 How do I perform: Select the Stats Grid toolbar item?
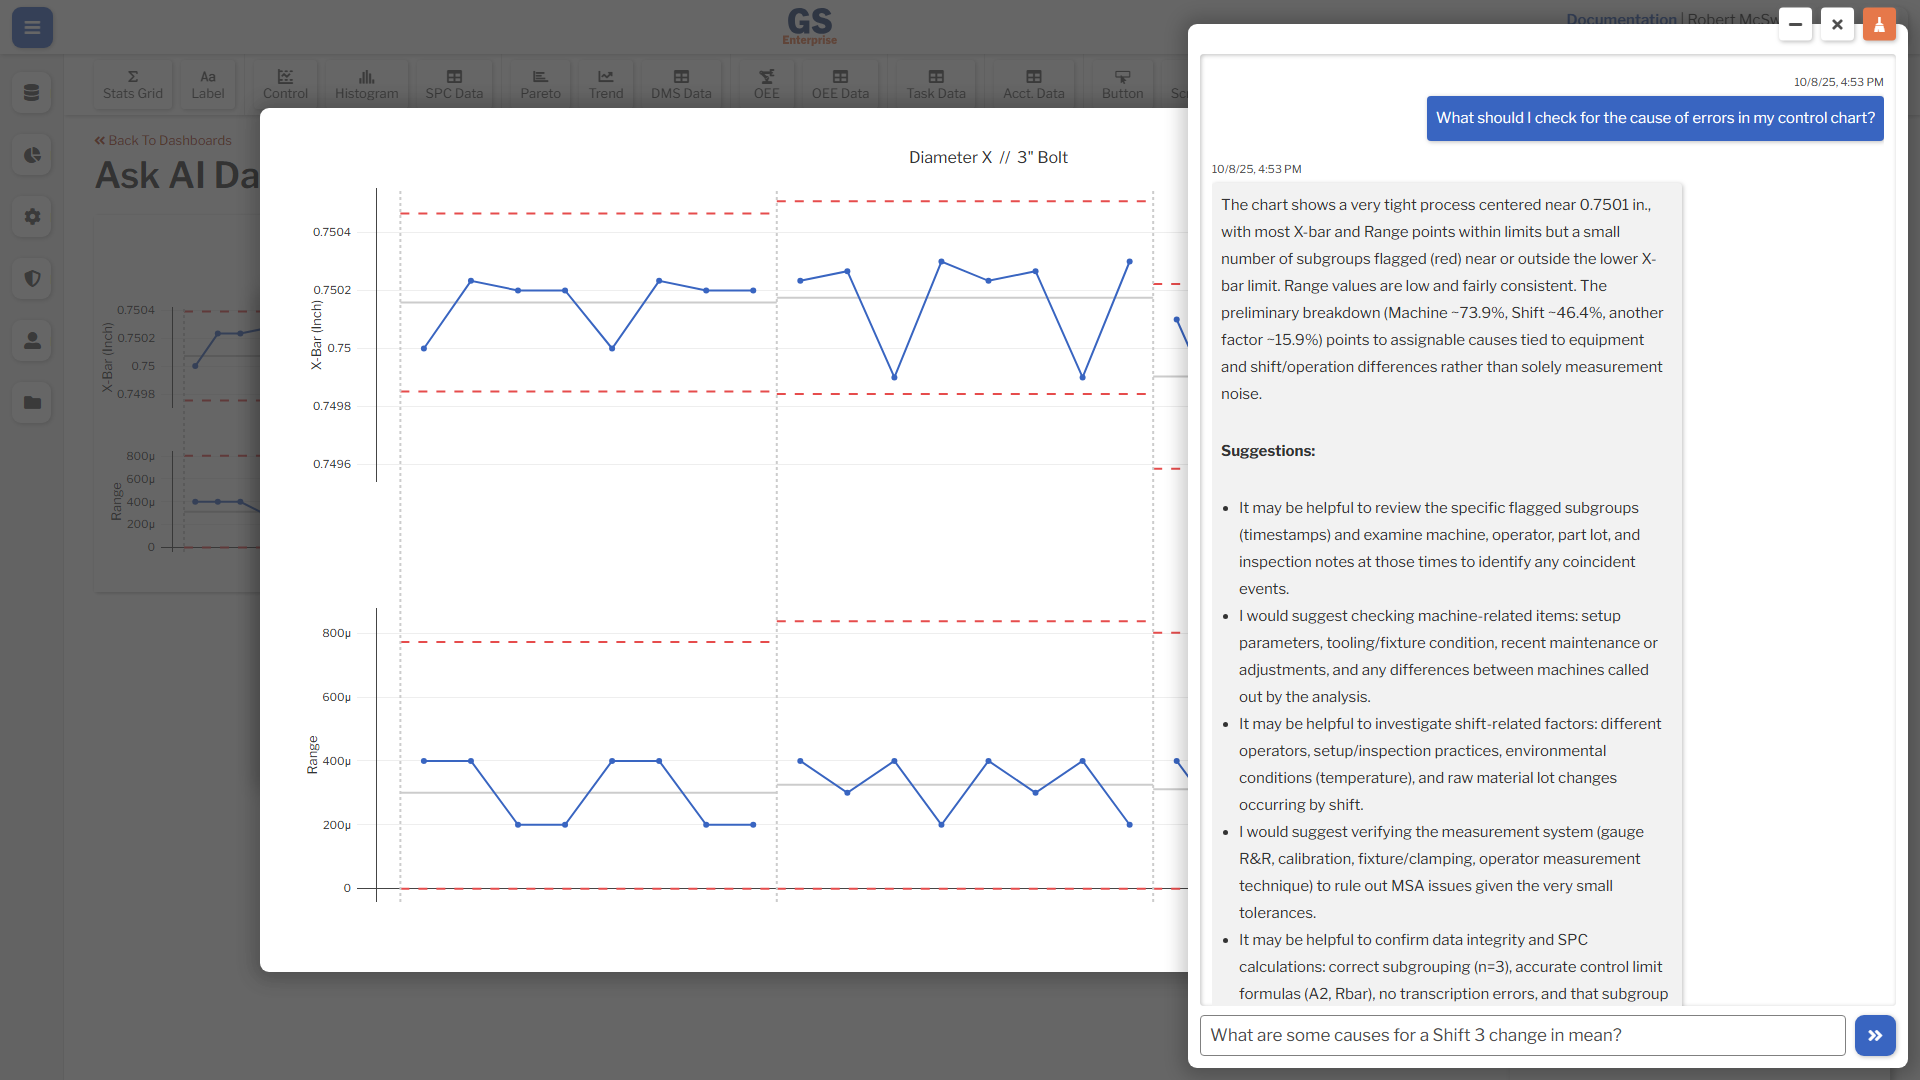point(133,84)
